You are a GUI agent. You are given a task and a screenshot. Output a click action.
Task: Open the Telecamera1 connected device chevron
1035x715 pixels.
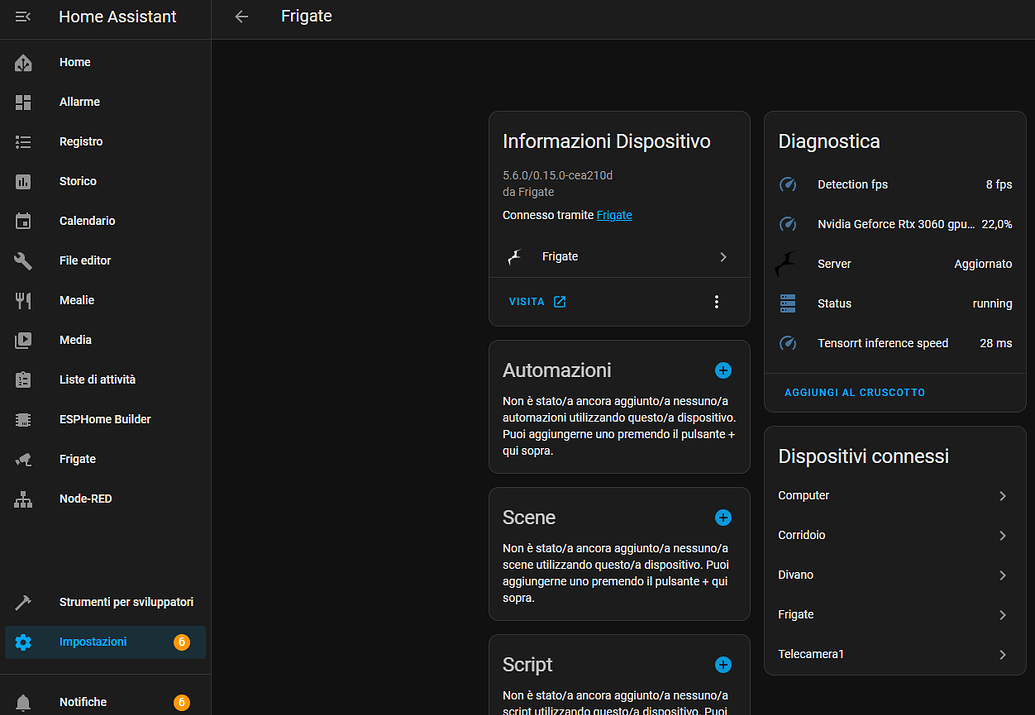pyautogui.click(x=1002, y=655)
